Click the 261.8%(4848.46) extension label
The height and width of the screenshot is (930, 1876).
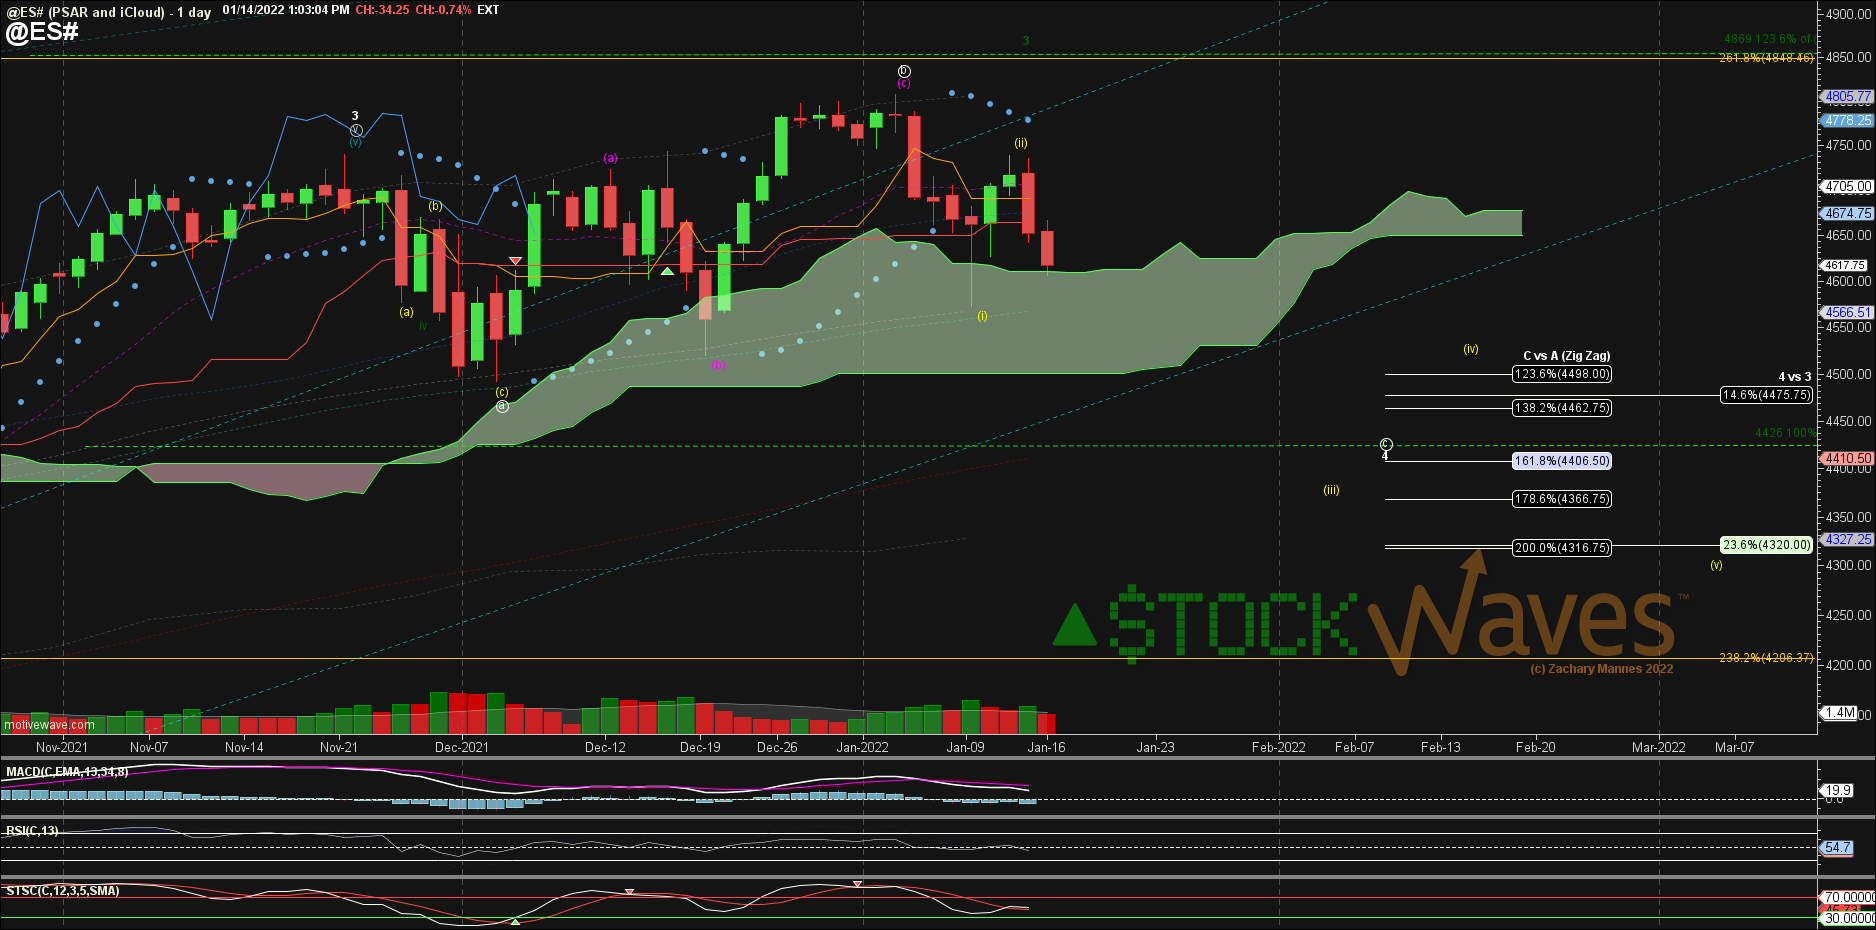tap(1766, 58)
